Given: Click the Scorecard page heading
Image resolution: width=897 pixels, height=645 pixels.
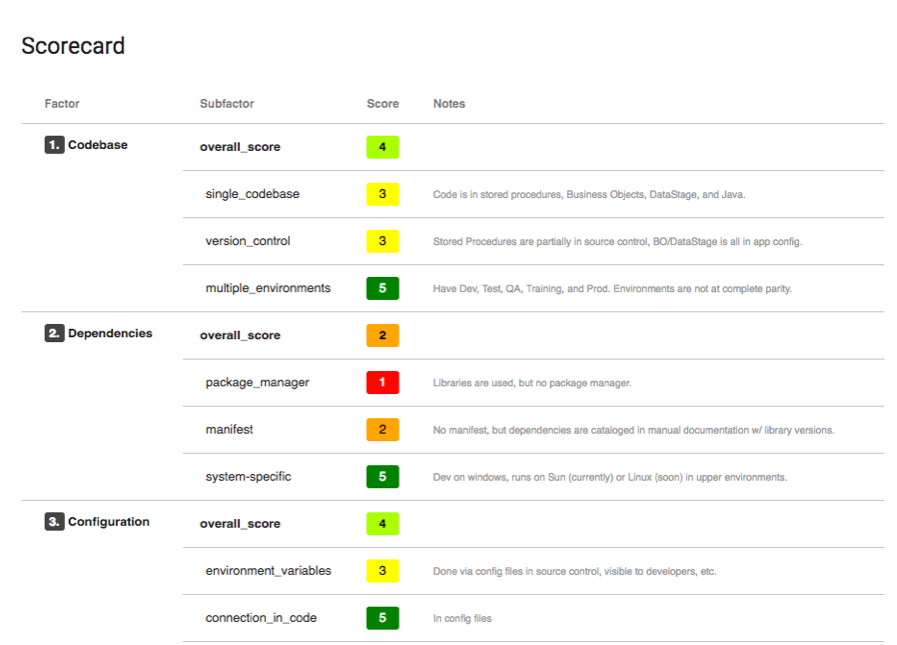Looking at the screenshot, I should click(x=73, y=46).
